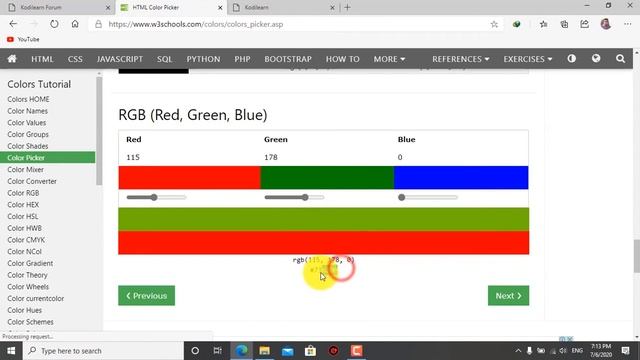The width and height of the screenshot is (640, 360).
Task: Open Microsoft Edge on taskbar
Action: 242,351
